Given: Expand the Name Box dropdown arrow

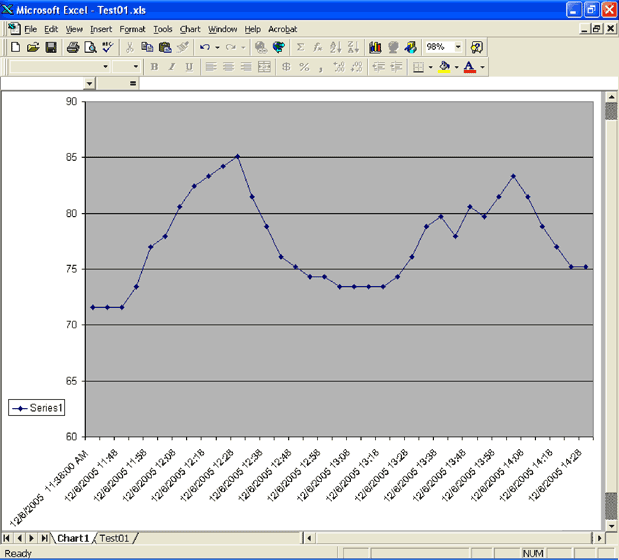Looking at the screenshot, I should click(x=89, y=84).
